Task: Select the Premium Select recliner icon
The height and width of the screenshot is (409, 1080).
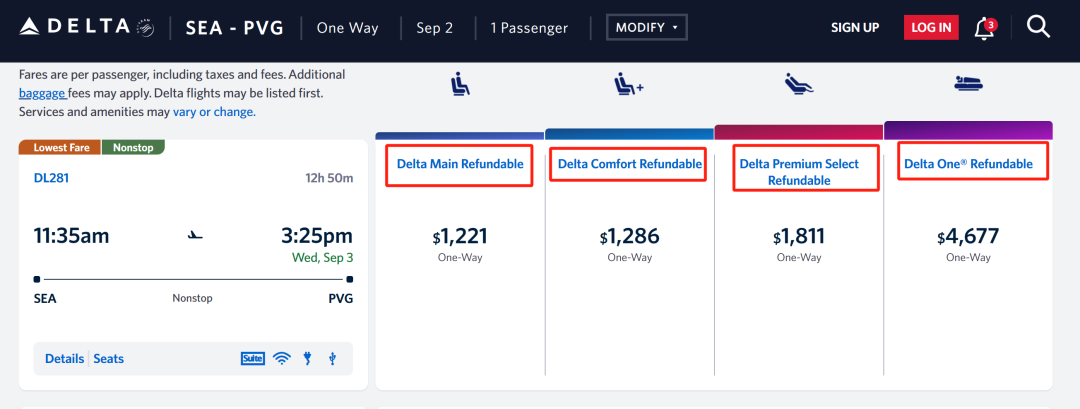Action: click(x=799, y=85)
